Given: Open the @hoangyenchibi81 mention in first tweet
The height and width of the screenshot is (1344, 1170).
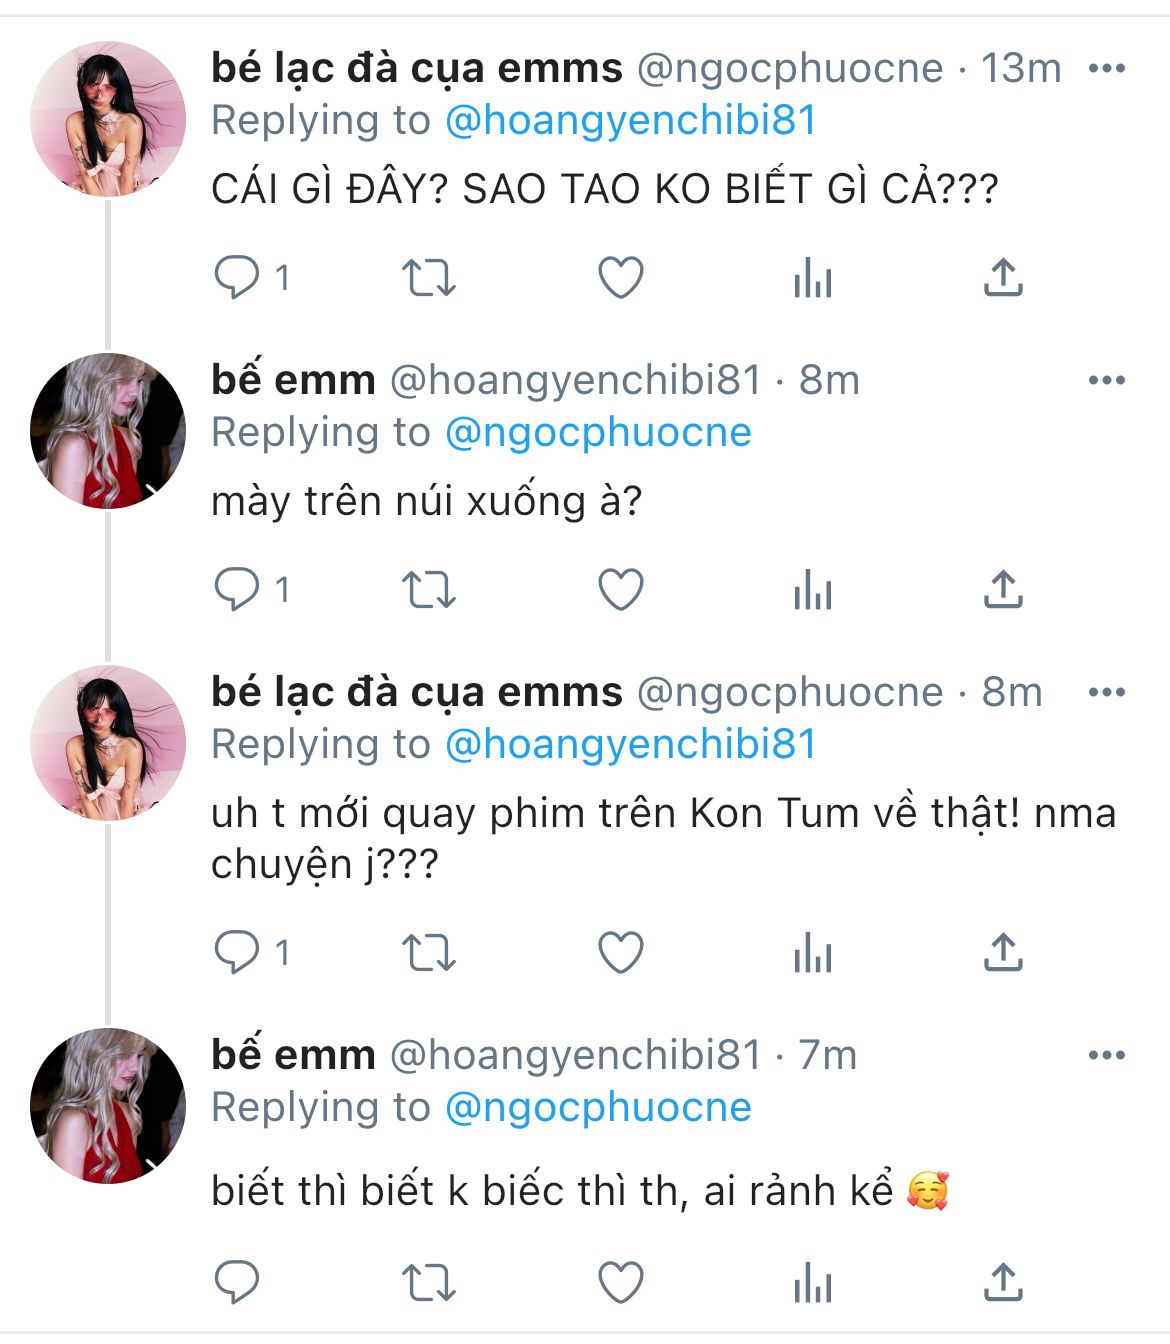Looking at the screenshot, I should (x=630, y=121).
